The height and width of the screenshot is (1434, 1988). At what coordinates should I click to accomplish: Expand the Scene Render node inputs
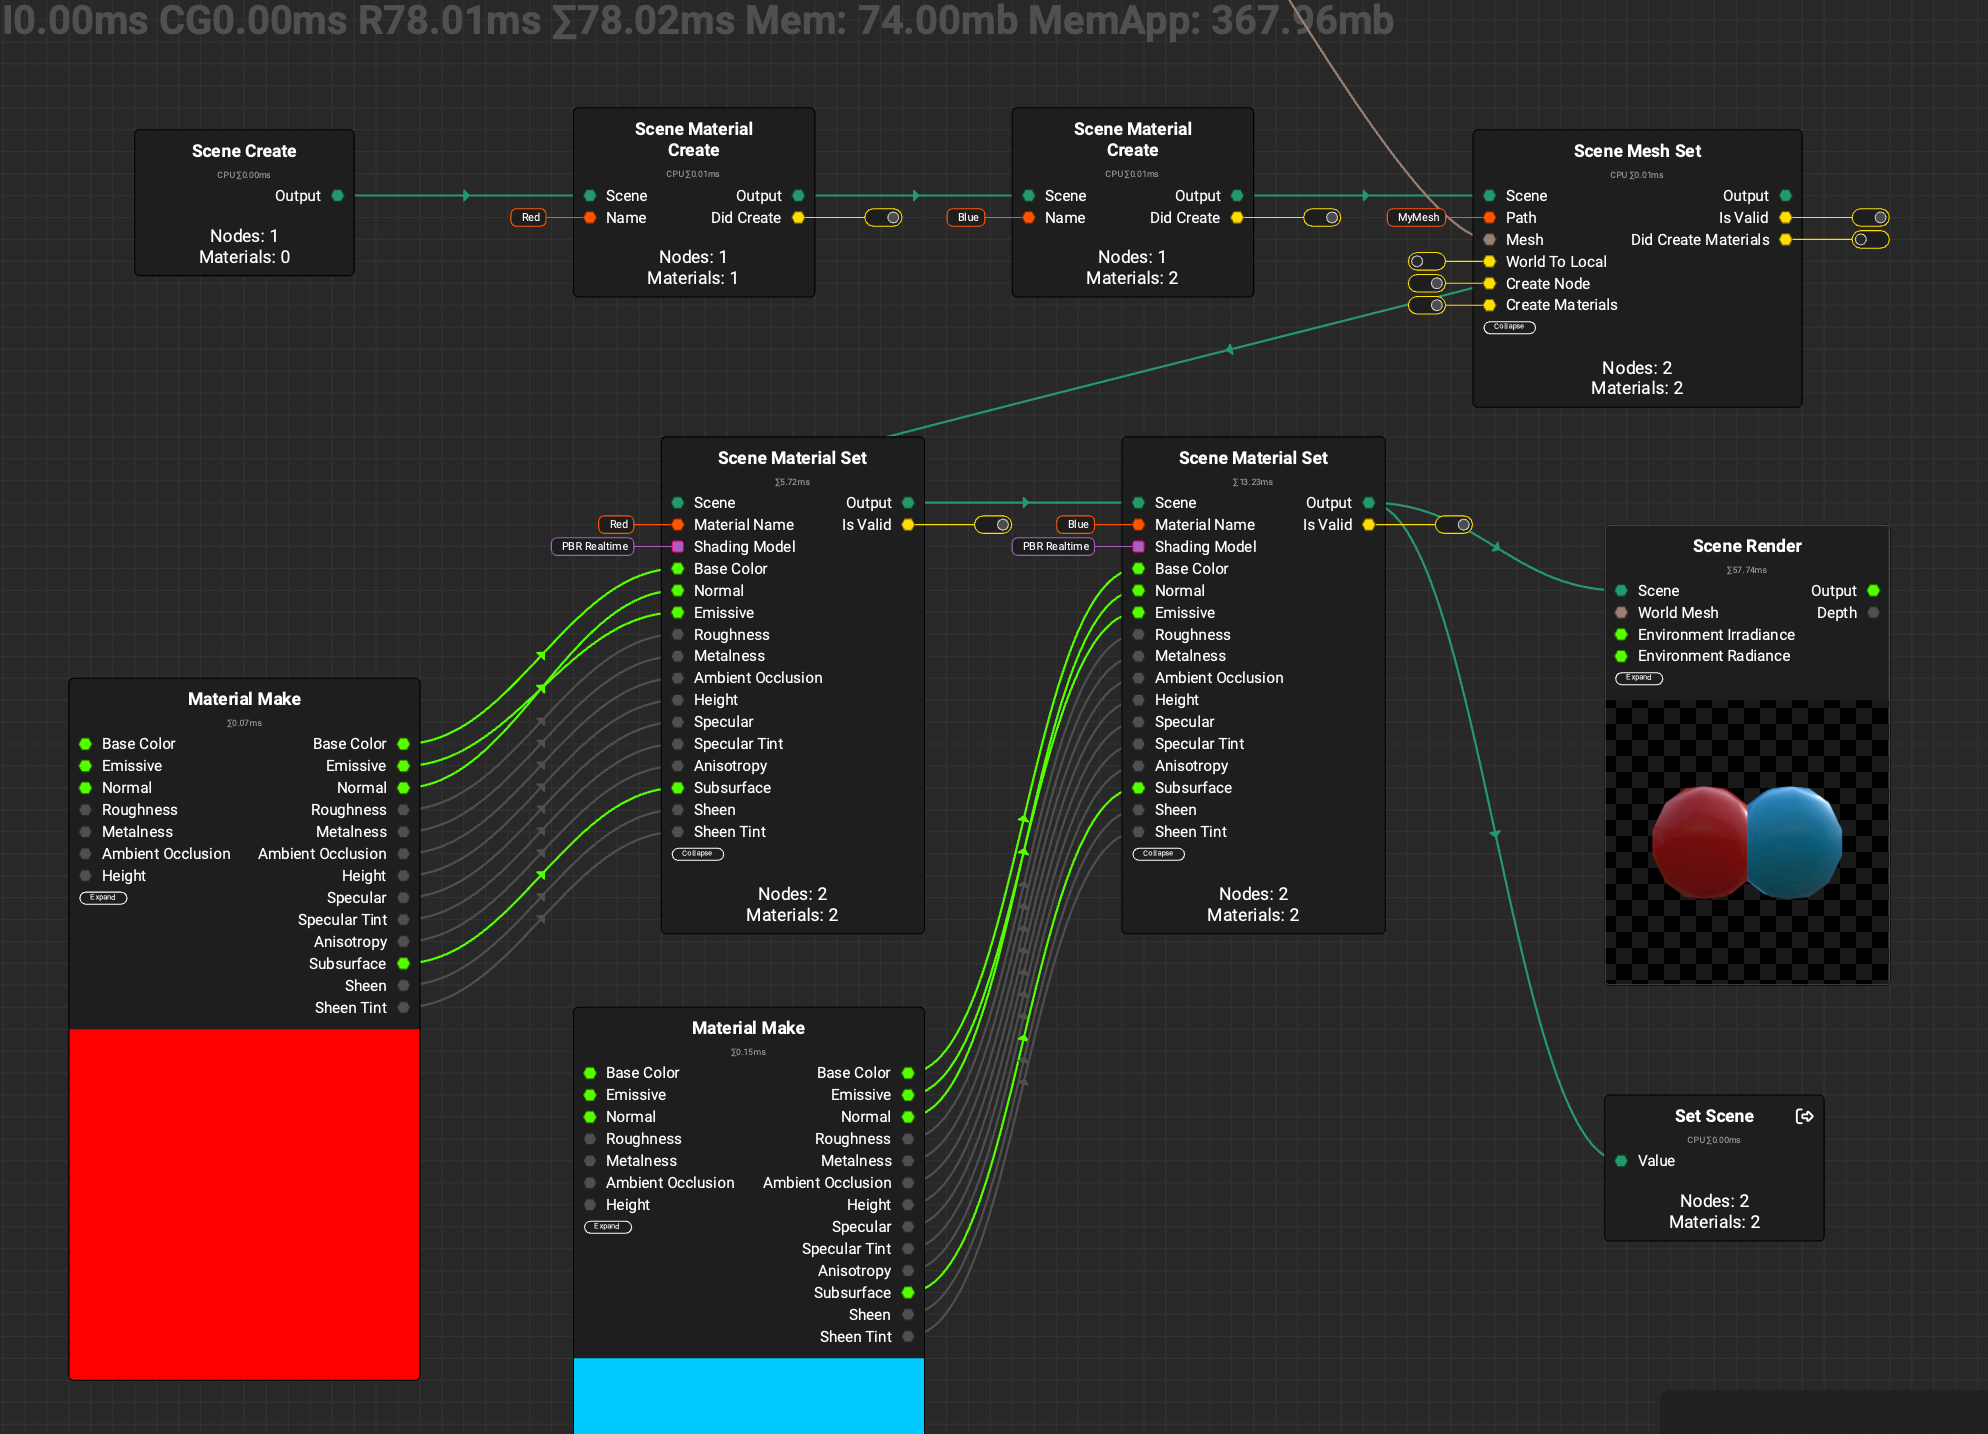pyautogui.click(x=1638, y=678)
